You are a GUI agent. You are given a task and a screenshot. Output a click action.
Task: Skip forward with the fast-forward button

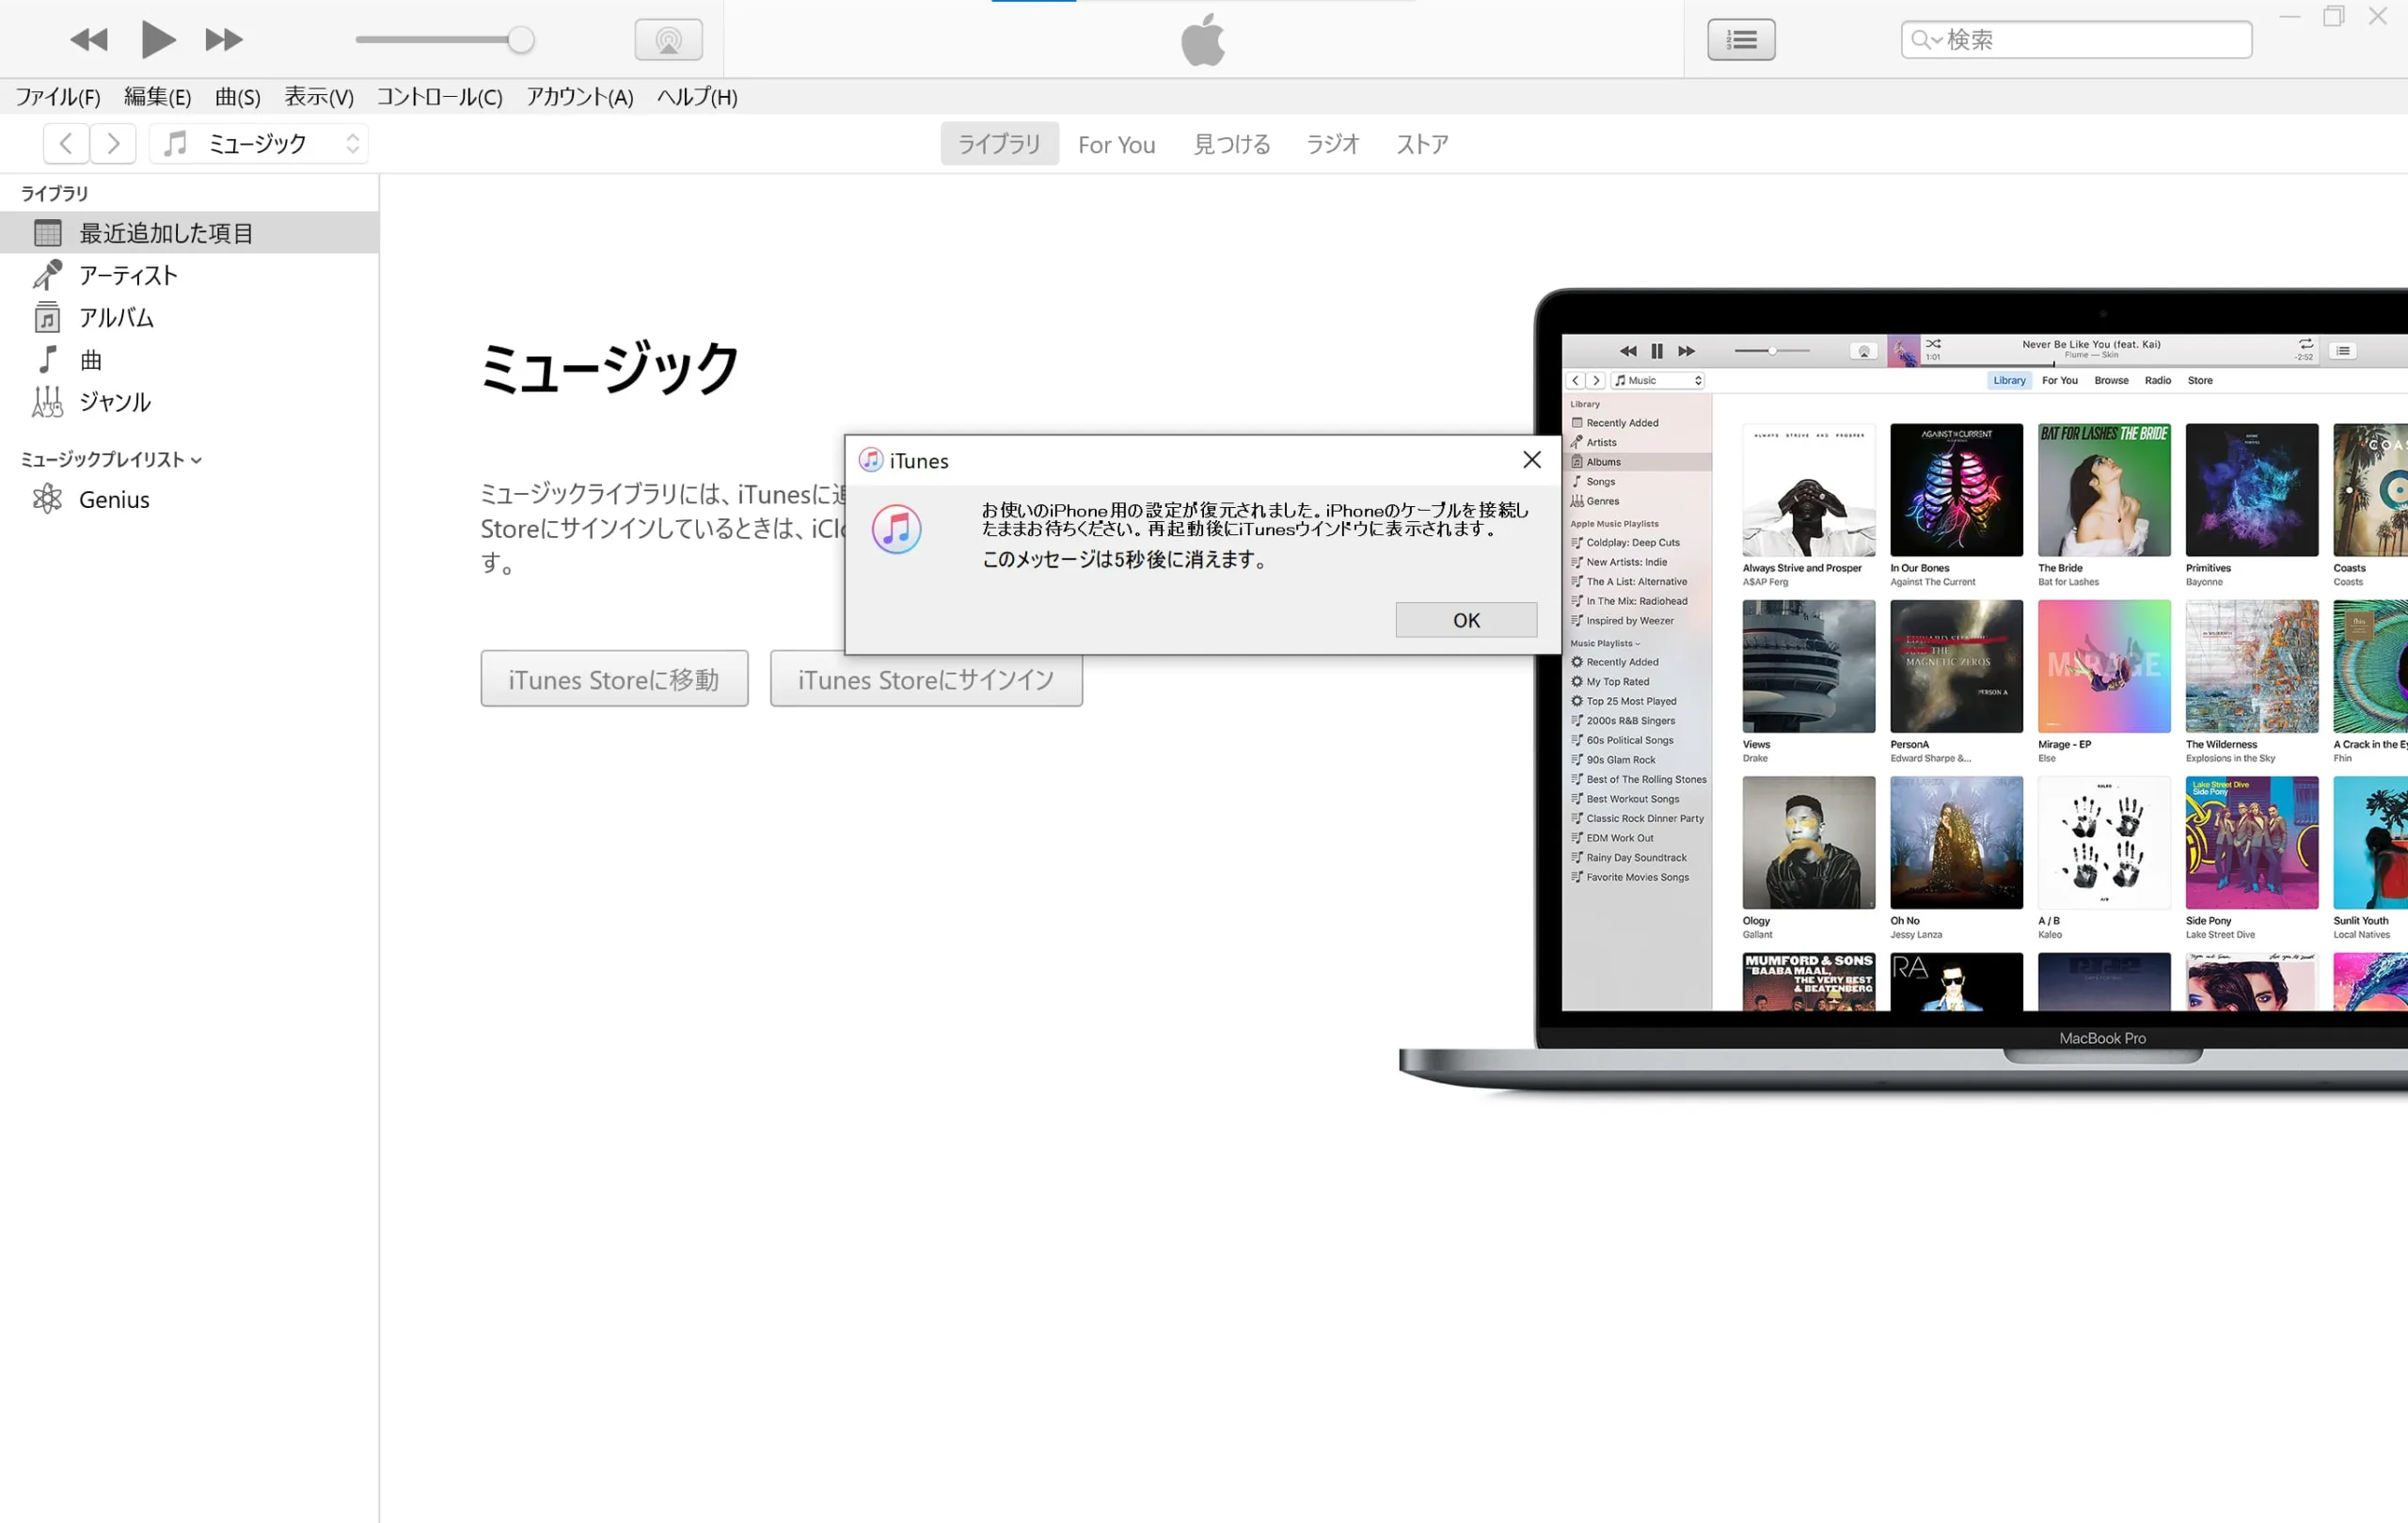click(224, 40)
